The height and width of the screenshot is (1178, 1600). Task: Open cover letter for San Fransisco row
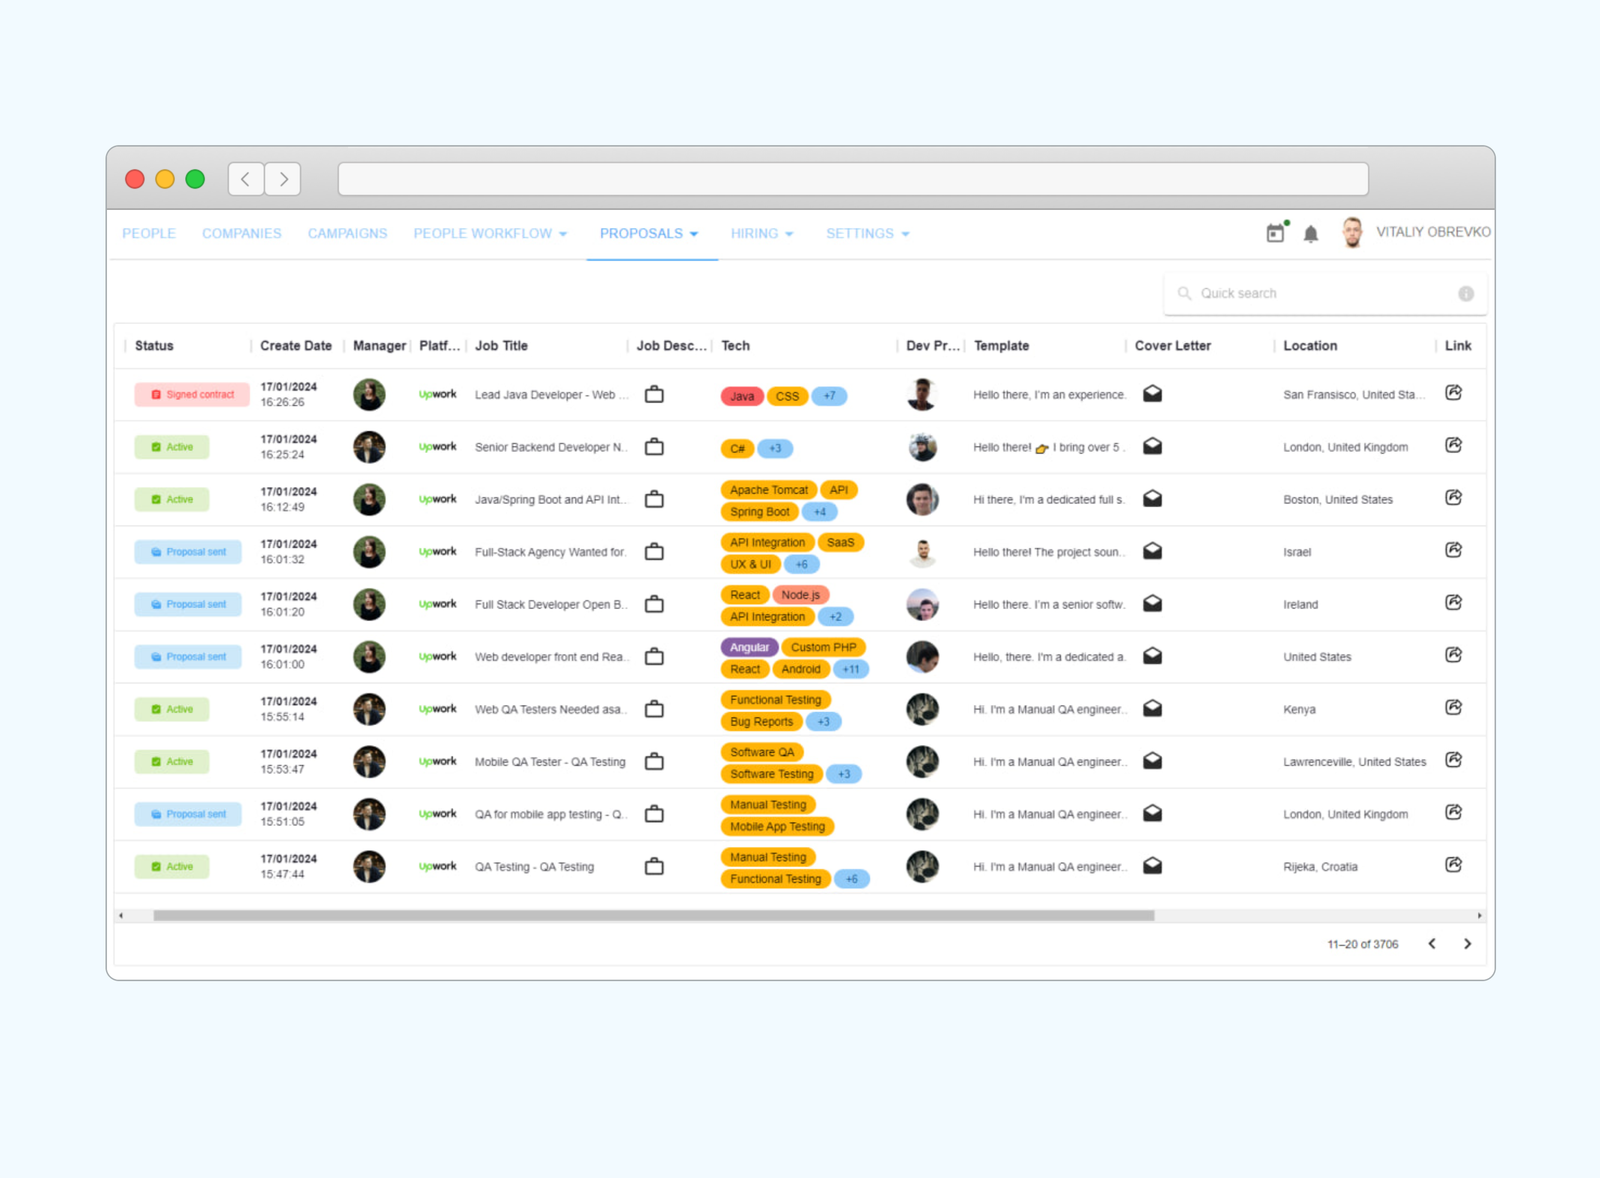pyautogui.click(x=1153, y=394)
